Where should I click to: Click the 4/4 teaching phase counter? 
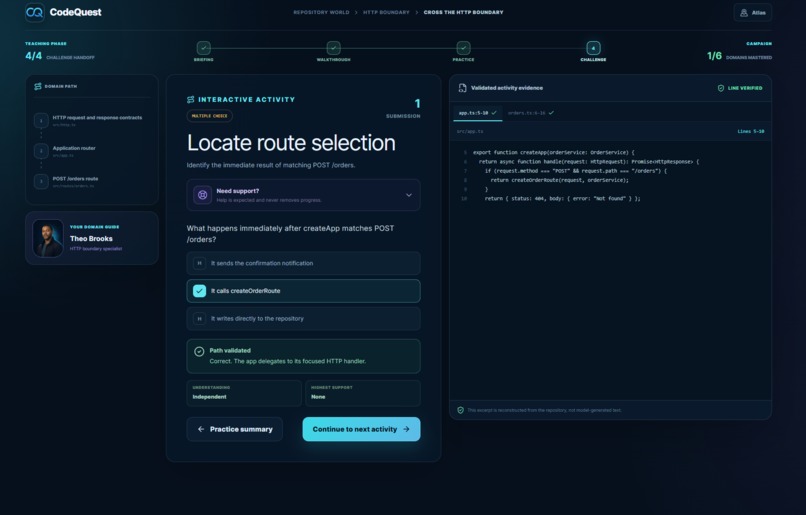(x=33, y=56)
